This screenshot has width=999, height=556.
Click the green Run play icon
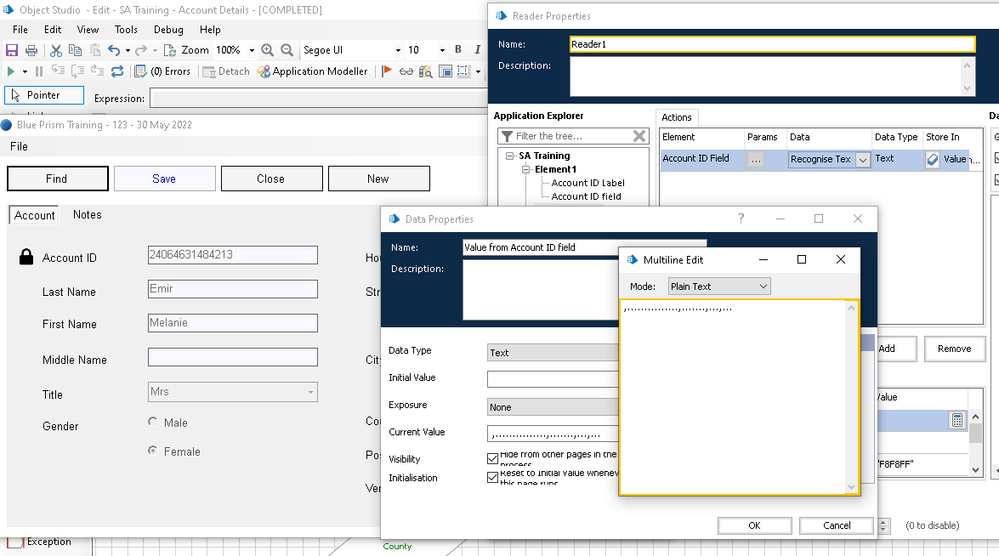(x=11, y=71)
